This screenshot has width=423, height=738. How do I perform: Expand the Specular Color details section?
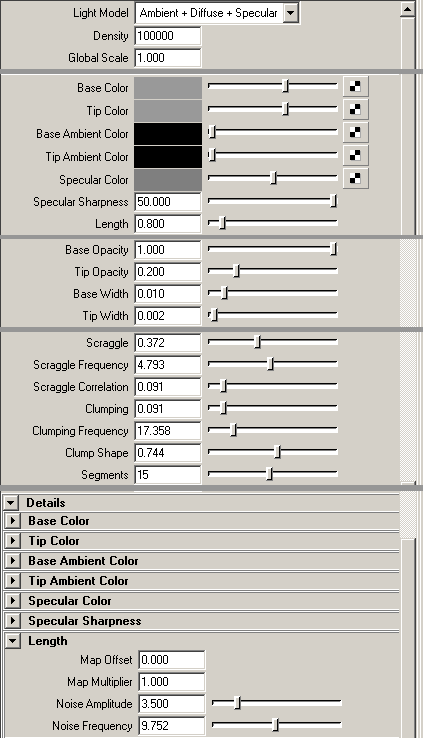click(x=12, y=601)
